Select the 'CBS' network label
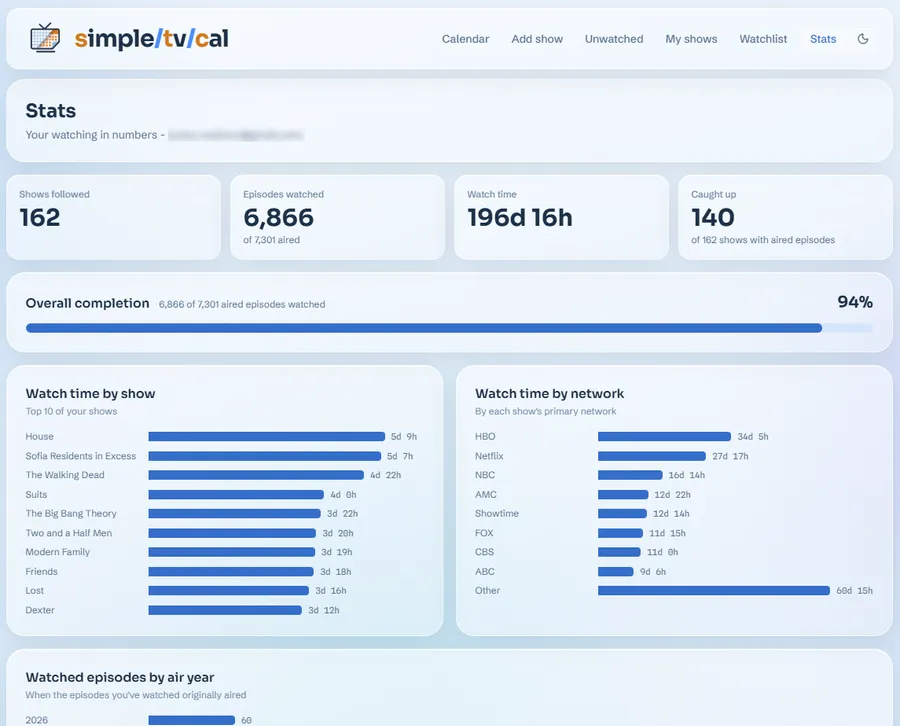Image resolution: width=900 pixels, height=726 pixels. [484, 552]
